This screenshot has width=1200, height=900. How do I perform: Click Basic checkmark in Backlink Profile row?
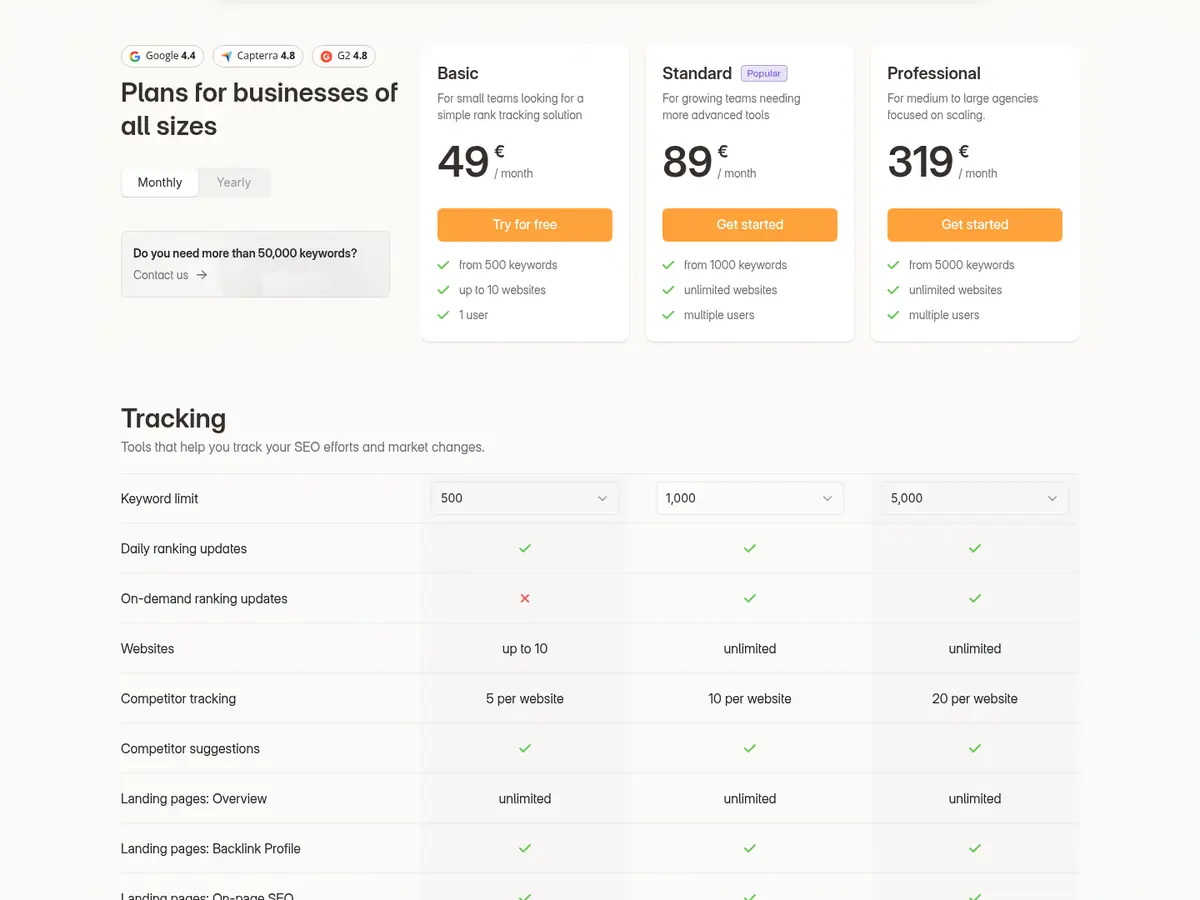(x=525, y=848)
